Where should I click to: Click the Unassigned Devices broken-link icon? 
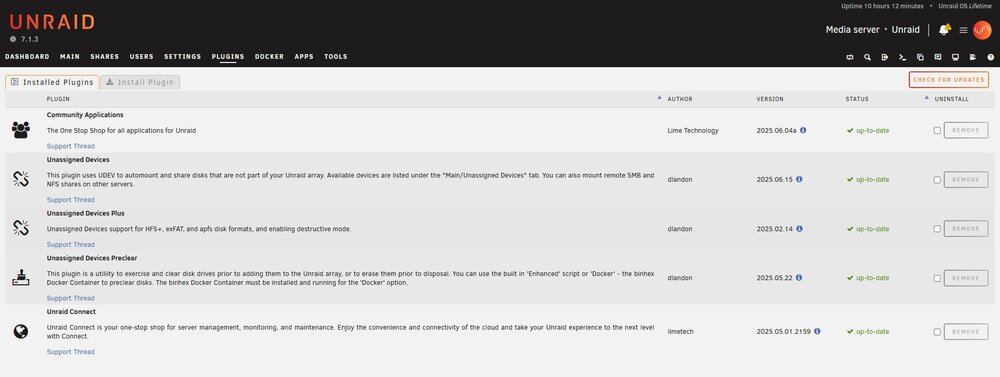click(x=20, y=179)
